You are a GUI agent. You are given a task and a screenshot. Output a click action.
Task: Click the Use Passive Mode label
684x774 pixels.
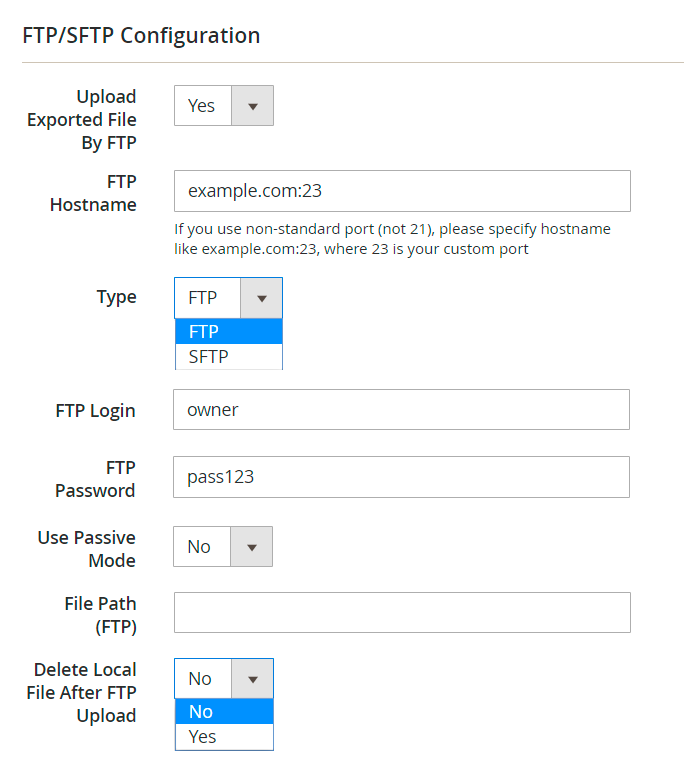point(86,549)
